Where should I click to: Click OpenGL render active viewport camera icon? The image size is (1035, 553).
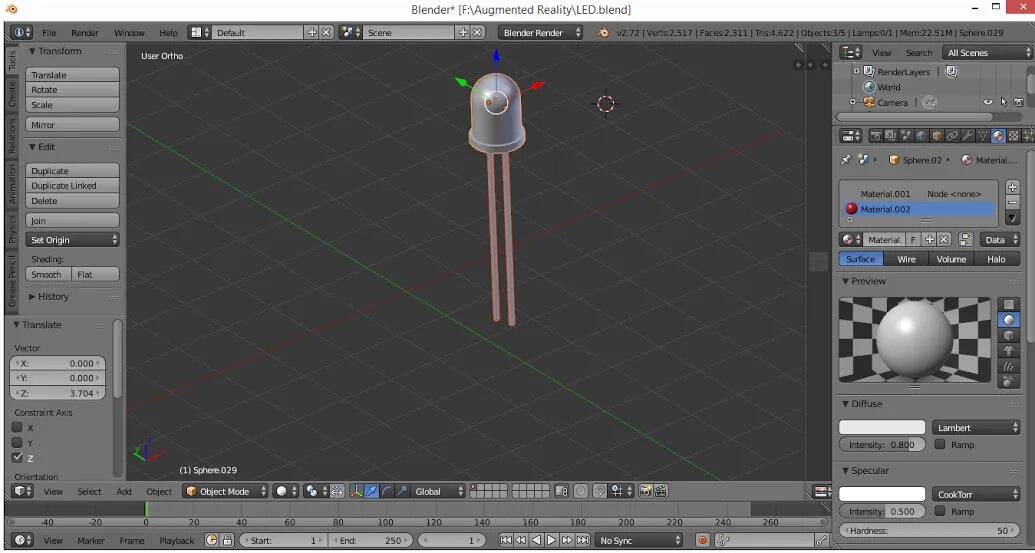click(x=645, y=491)
